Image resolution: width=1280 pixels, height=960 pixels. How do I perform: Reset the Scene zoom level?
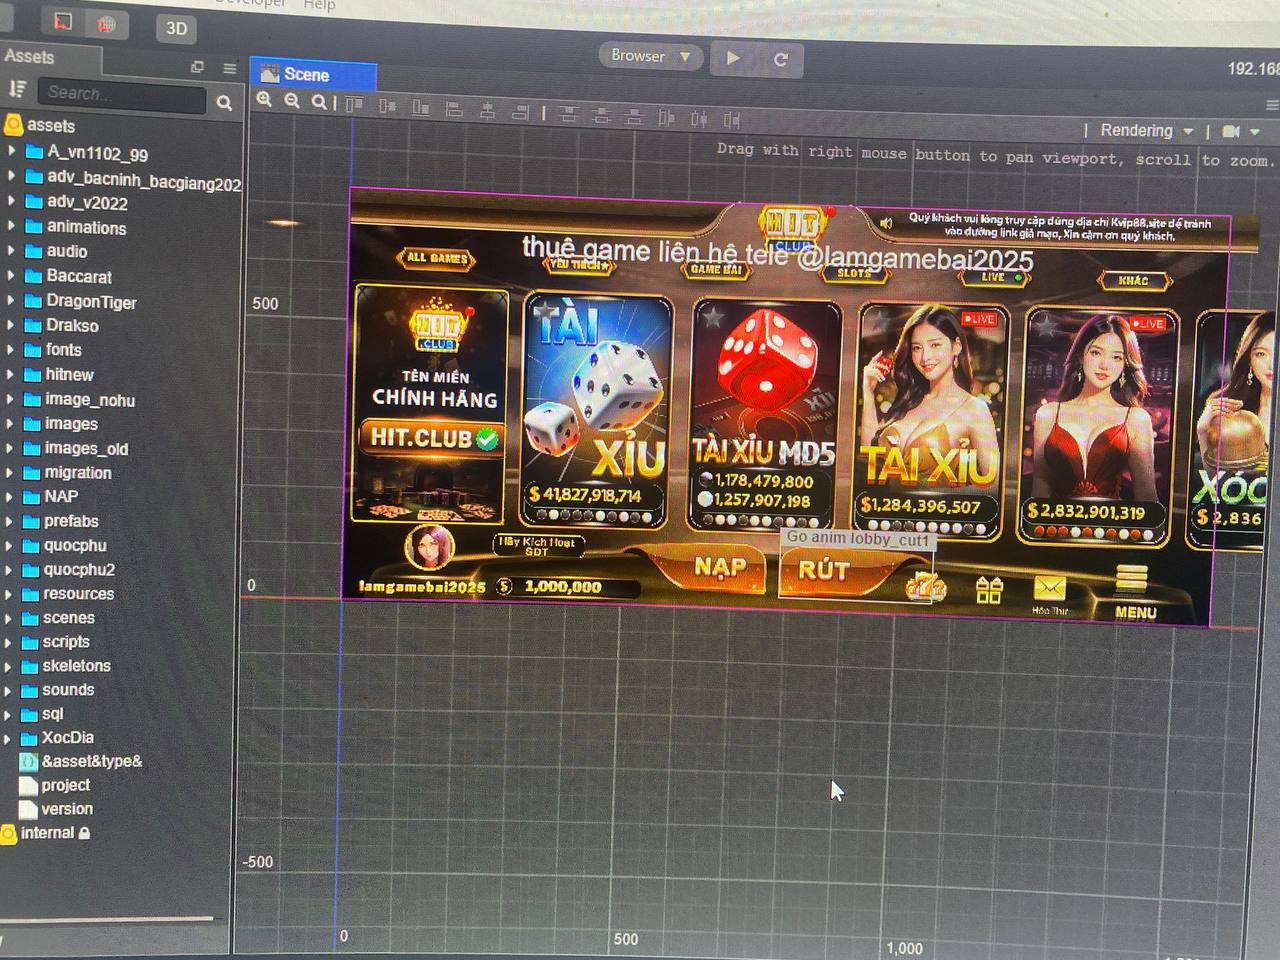pos(318,101)
